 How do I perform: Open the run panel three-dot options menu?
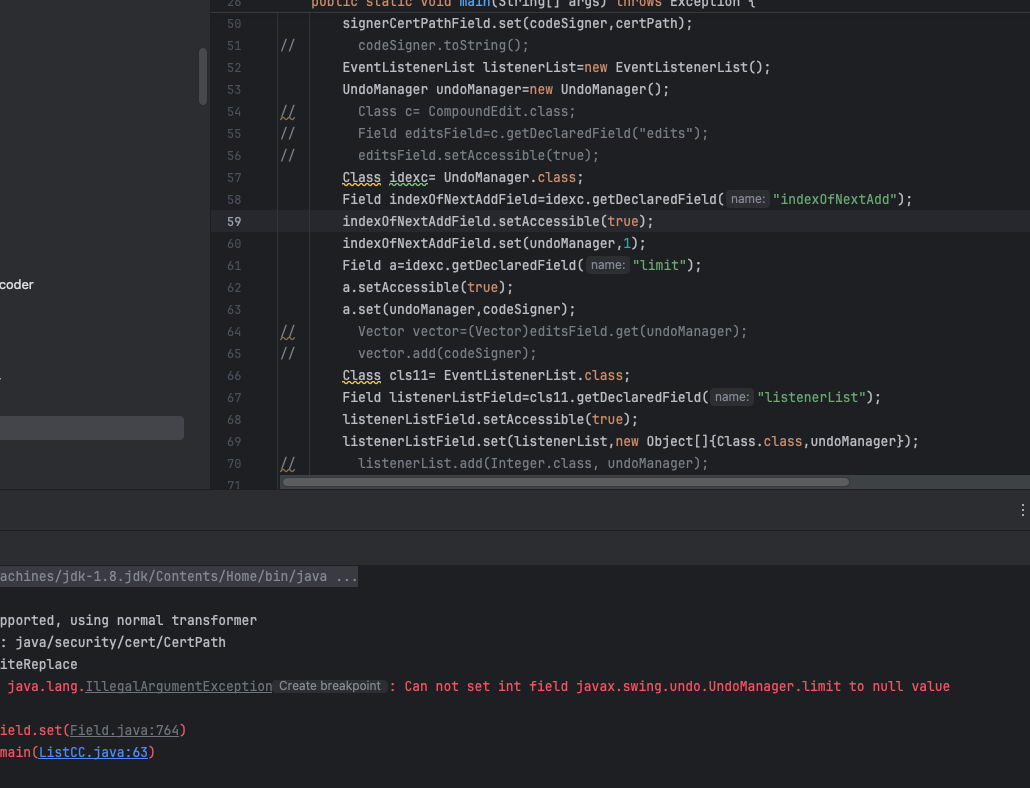point(1022,510)
